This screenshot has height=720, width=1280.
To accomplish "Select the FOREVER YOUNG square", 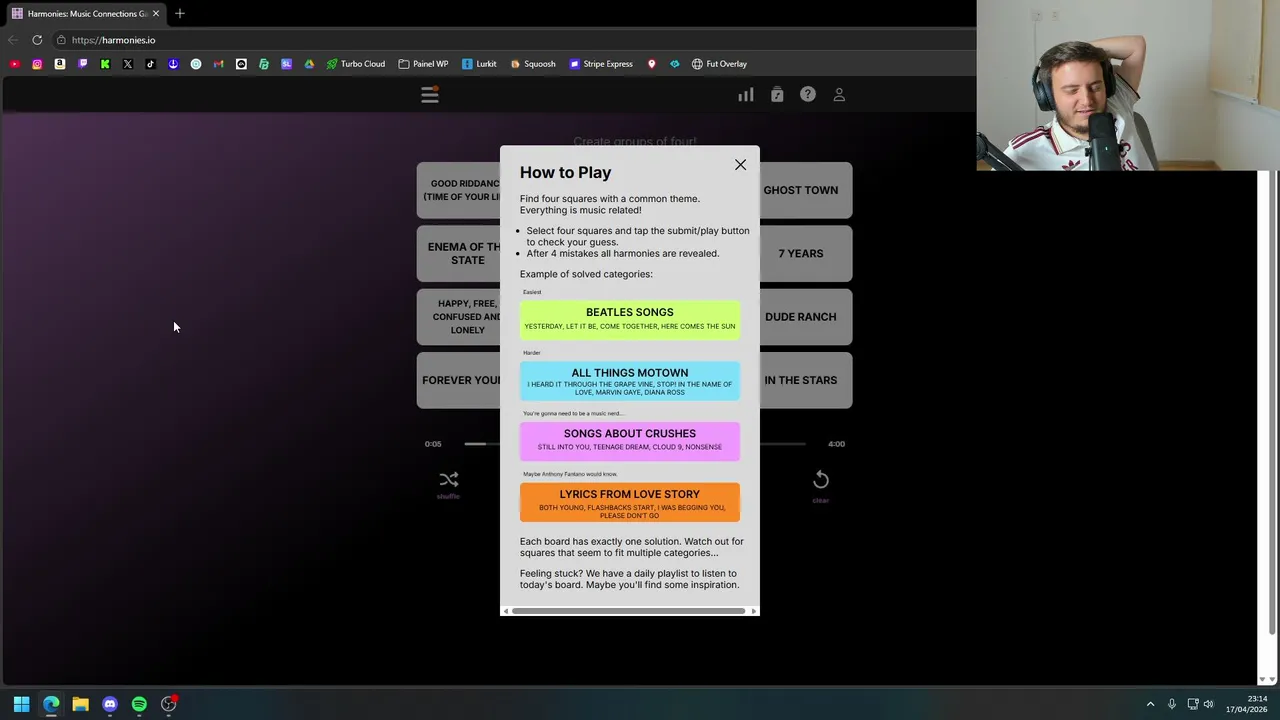I will [458, 380].
